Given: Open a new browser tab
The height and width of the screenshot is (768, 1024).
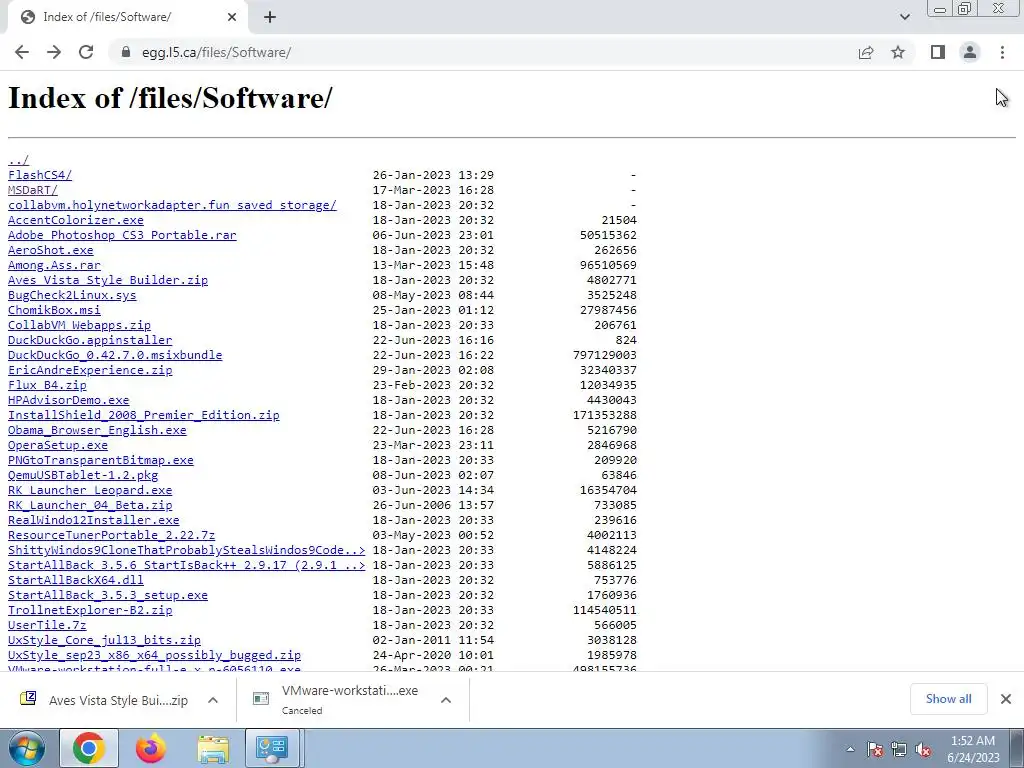Looking at the screenshot, I should 270,18.
